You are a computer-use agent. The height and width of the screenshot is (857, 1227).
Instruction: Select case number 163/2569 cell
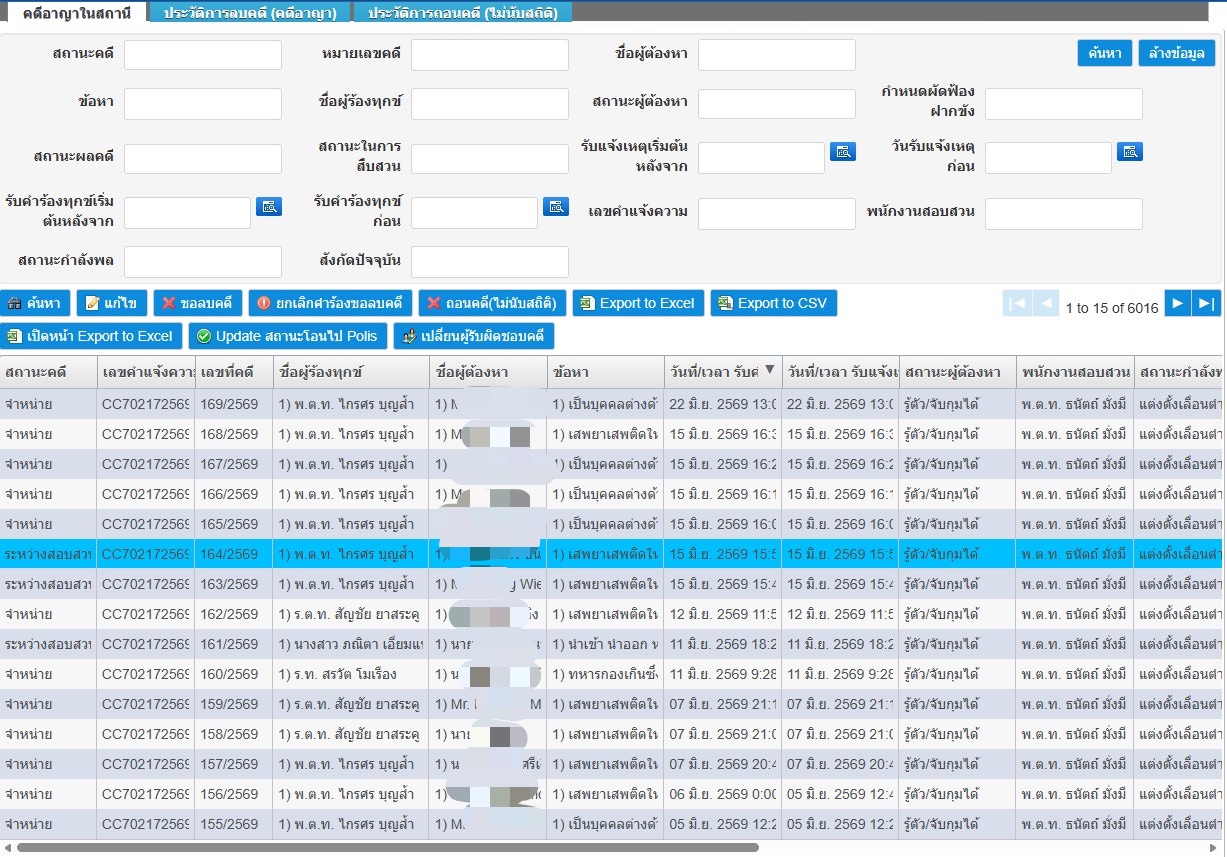pyautogui.click(x=234, y=584)
